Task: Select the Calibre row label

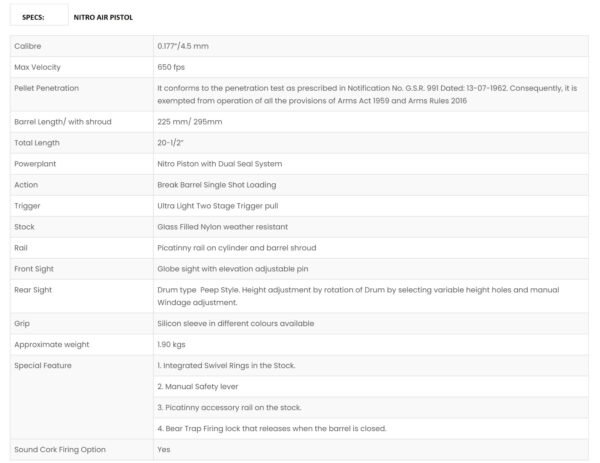Action: point(28,47)
